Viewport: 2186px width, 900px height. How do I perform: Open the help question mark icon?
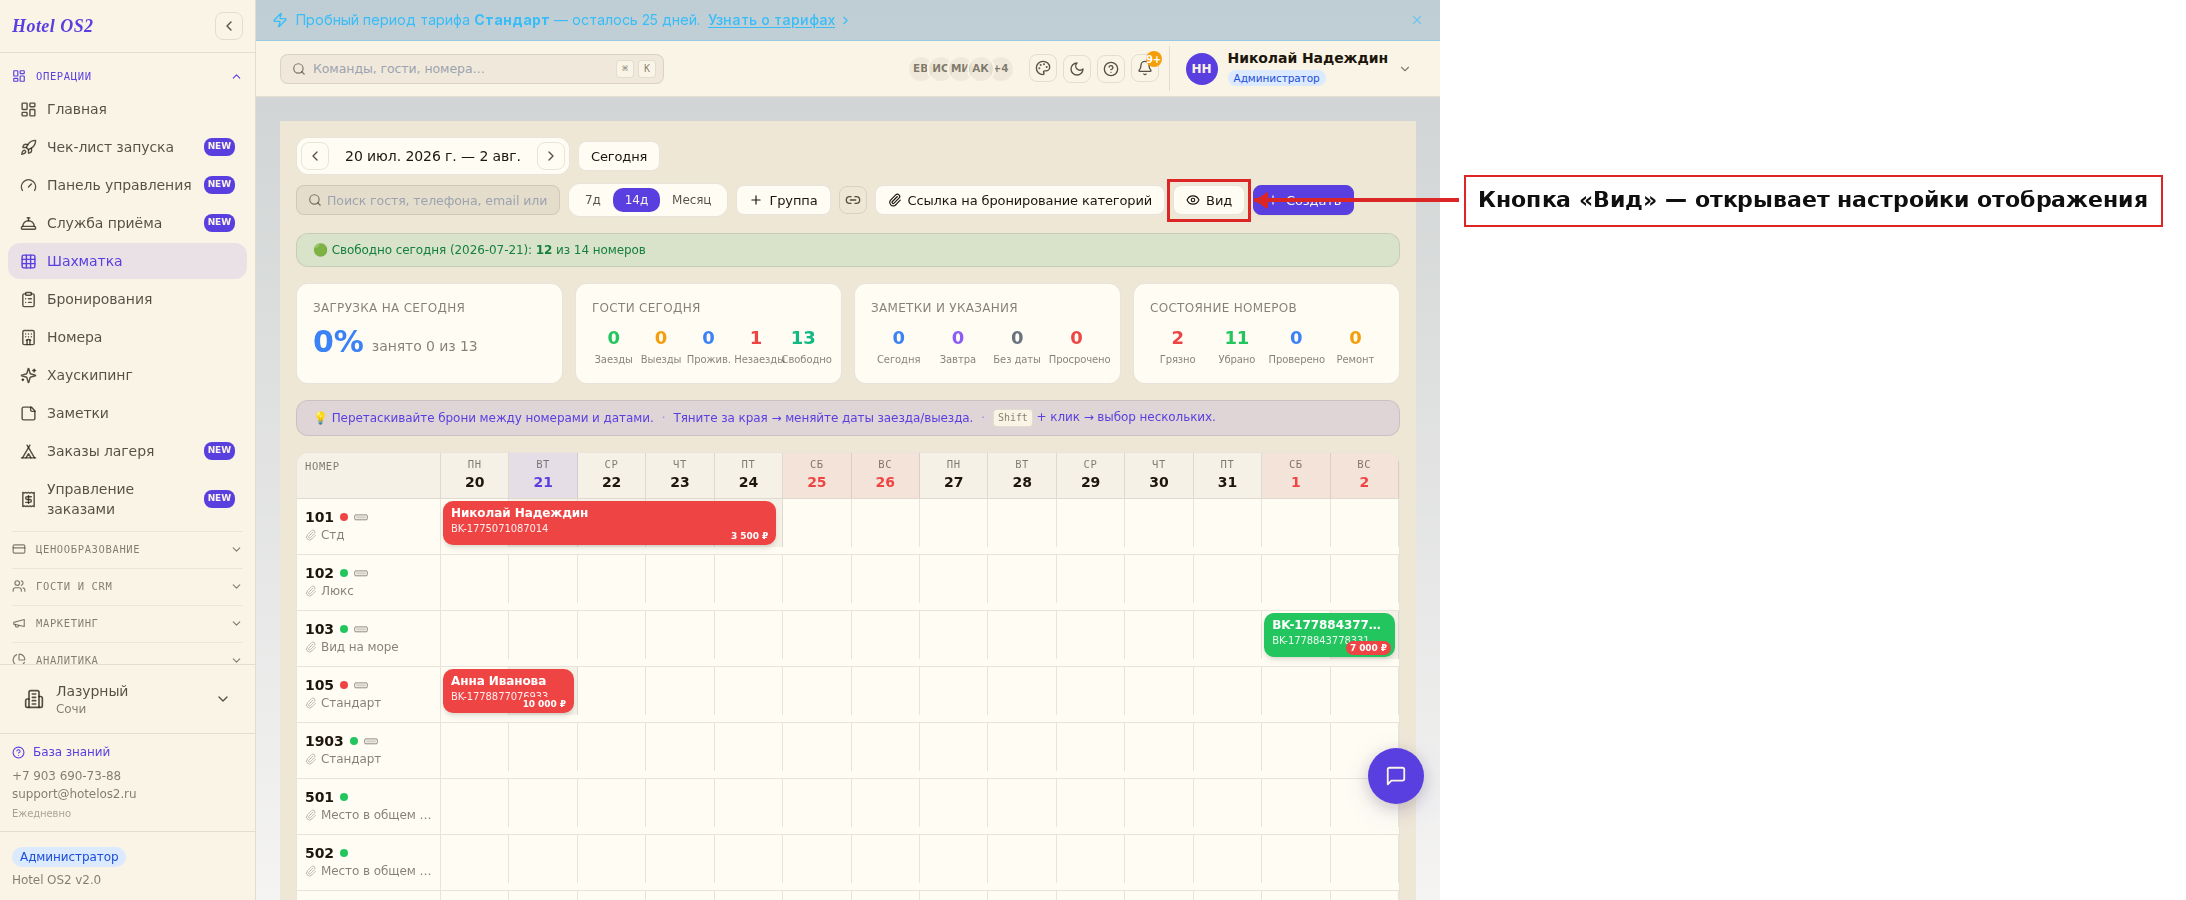[x=1111, y=69]
